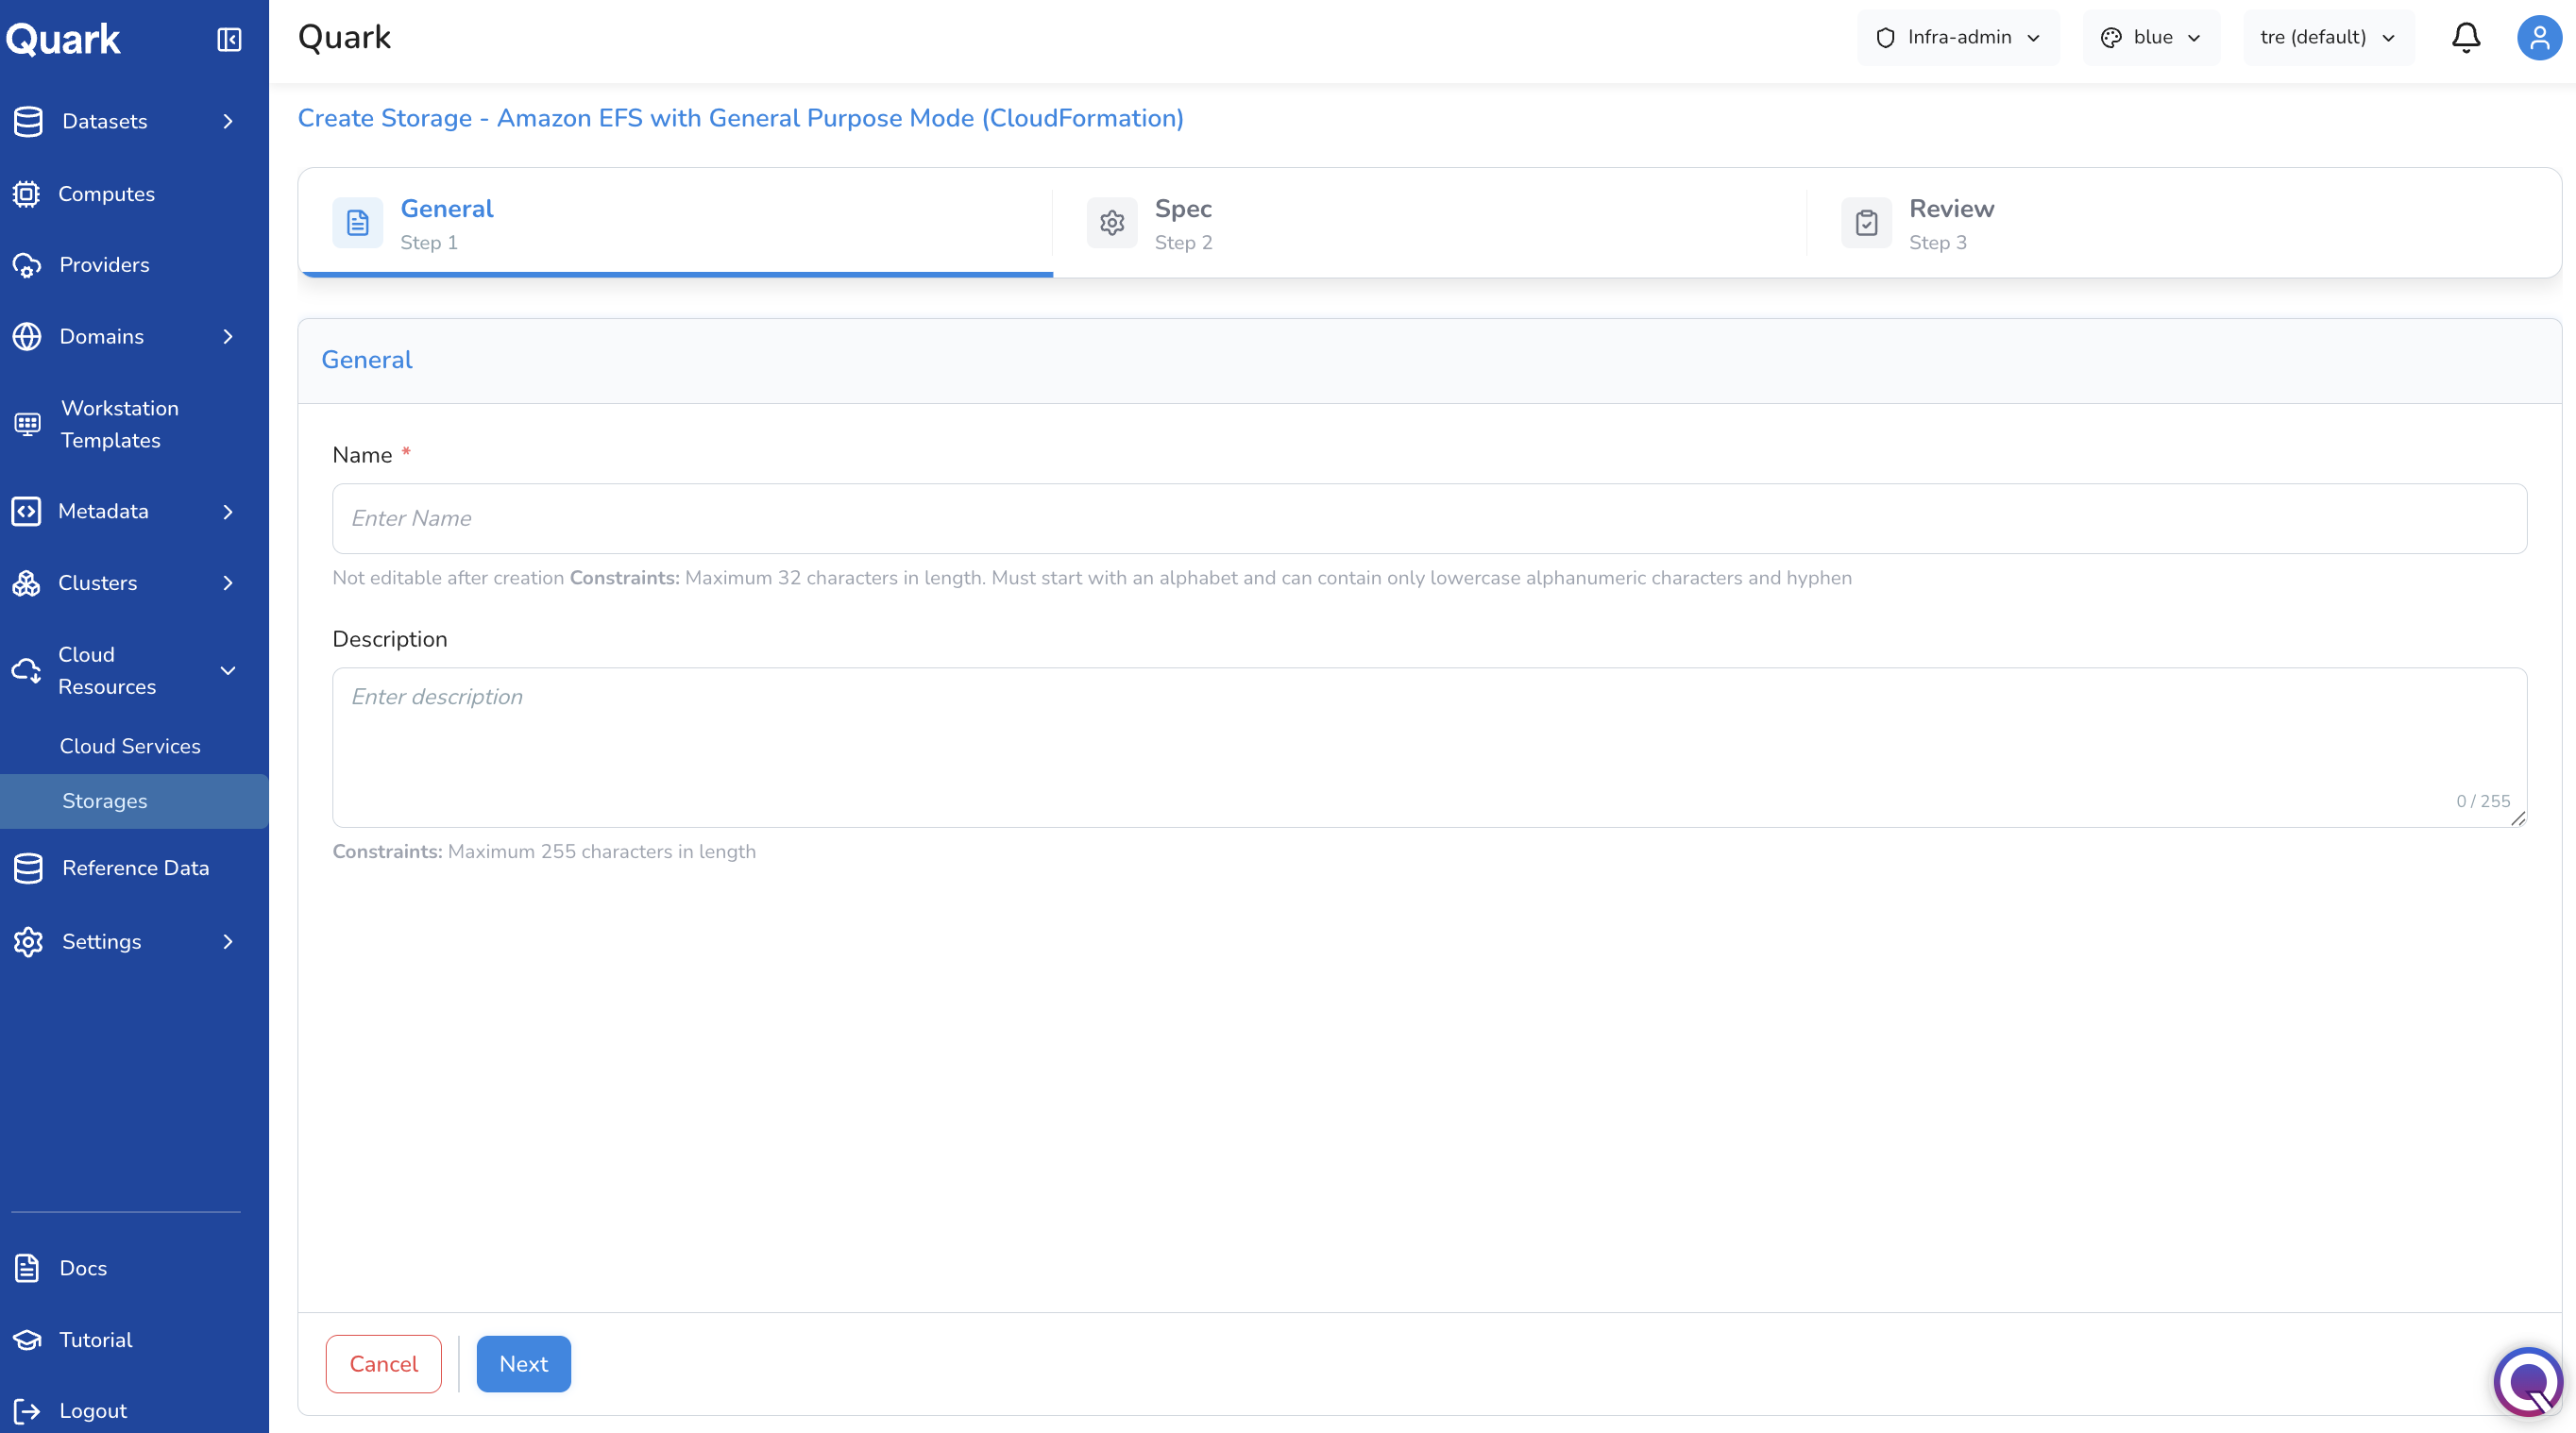2576x1433 pixels.
Task: Expand the Domains menu chevron
Action: click(228, 337)
